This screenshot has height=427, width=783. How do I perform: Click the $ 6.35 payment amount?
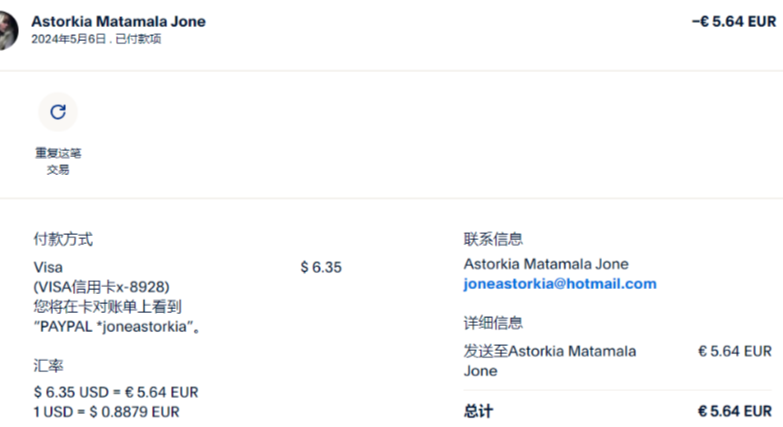[321, 267]
